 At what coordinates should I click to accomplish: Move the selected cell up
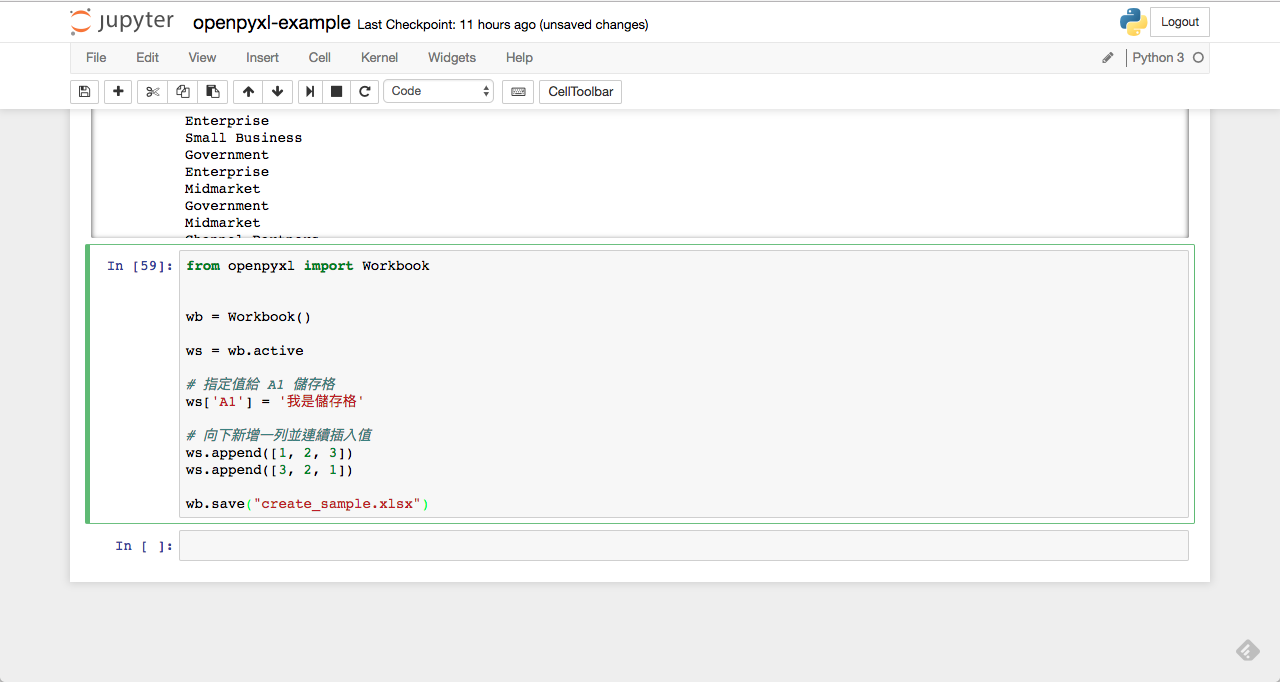click(247, 91)
